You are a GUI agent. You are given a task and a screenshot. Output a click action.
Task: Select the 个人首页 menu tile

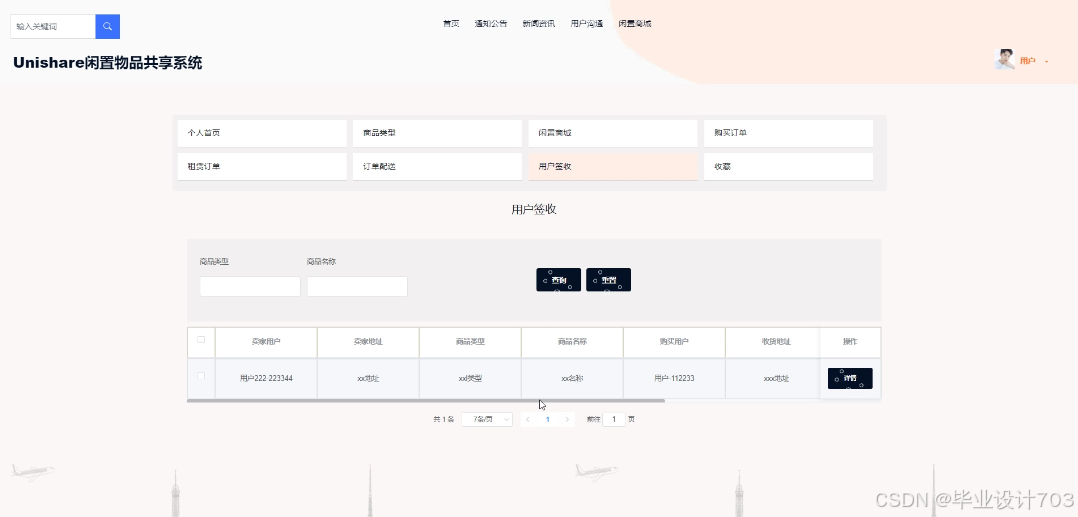coord(262,133)
